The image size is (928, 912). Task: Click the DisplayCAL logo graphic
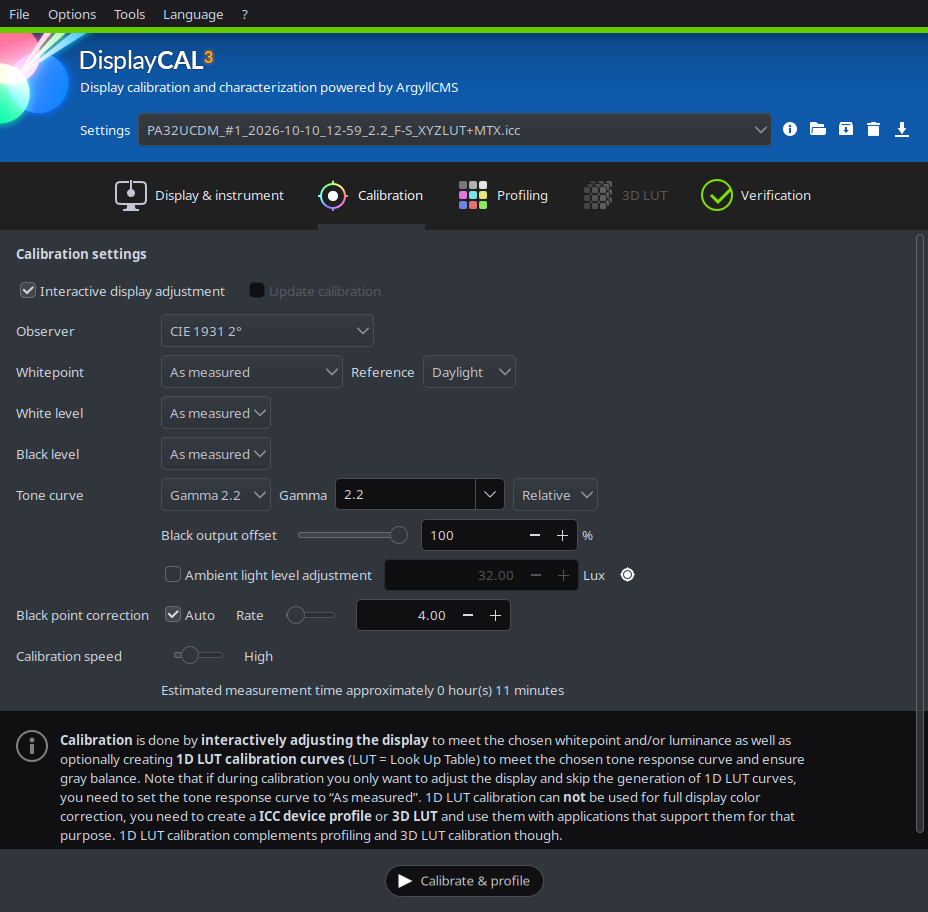tap(36, 77)
